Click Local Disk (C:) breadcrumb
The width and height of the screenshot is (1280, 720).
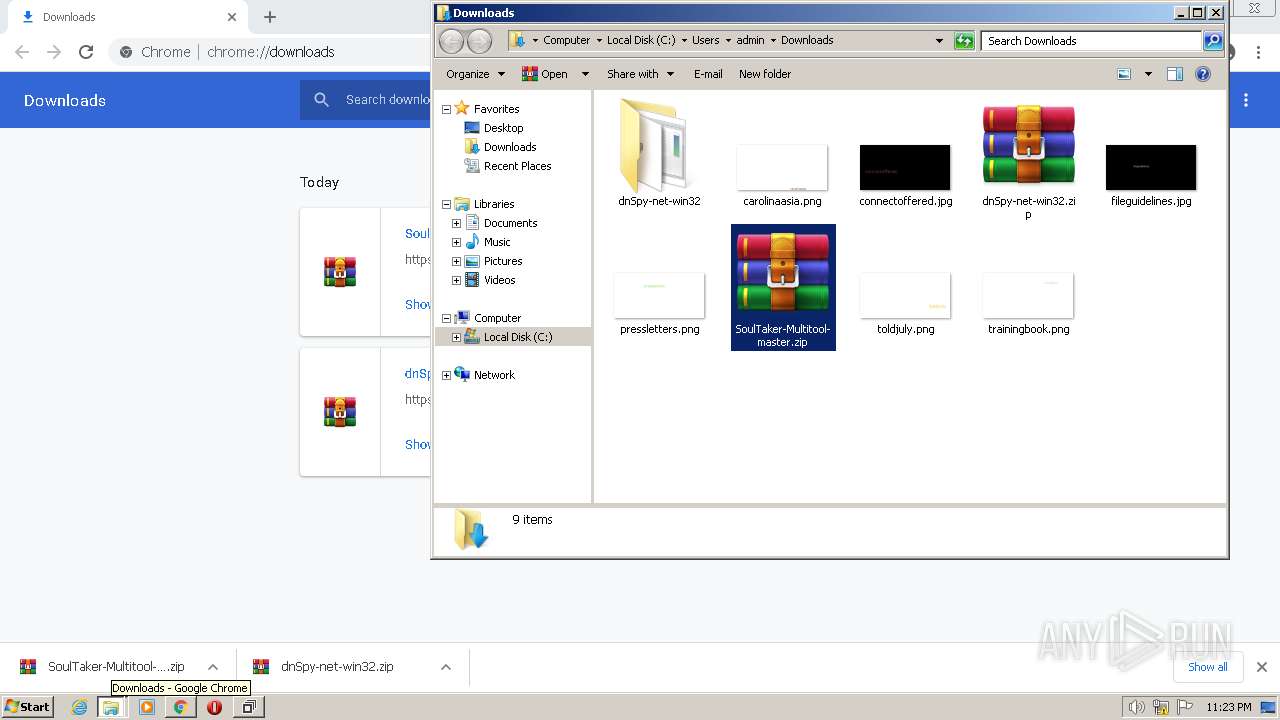(641, 41)
